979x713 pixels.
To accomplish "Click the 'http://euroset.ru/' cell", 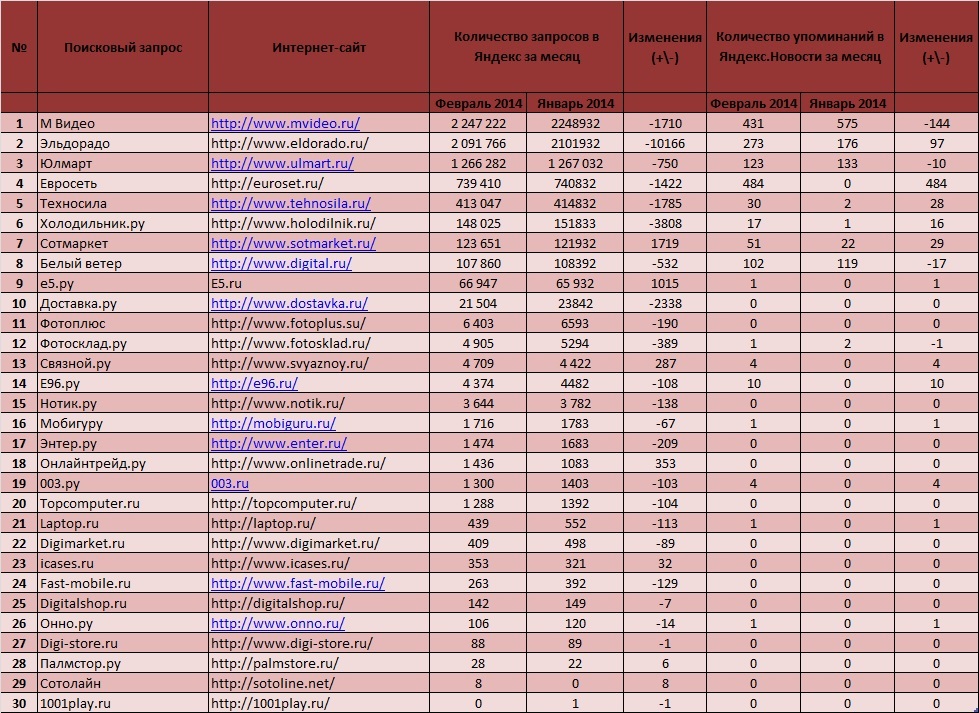I will (319, 184).
